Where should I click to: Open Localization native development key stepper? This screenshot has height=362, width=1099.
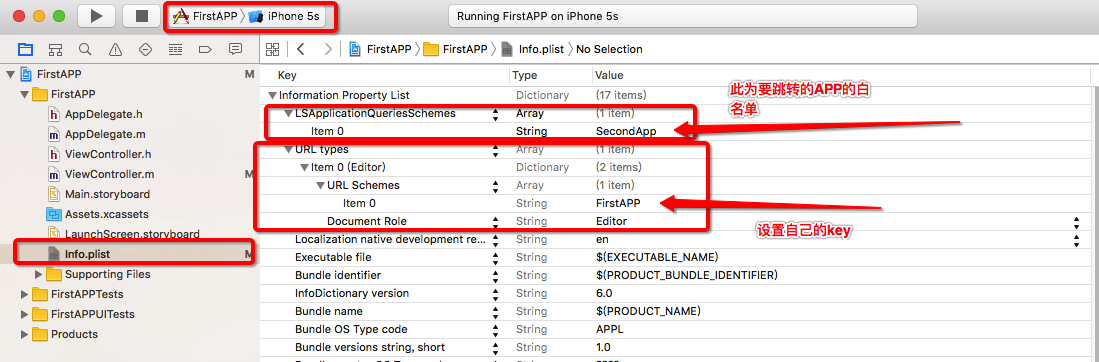tap(496, 240)
